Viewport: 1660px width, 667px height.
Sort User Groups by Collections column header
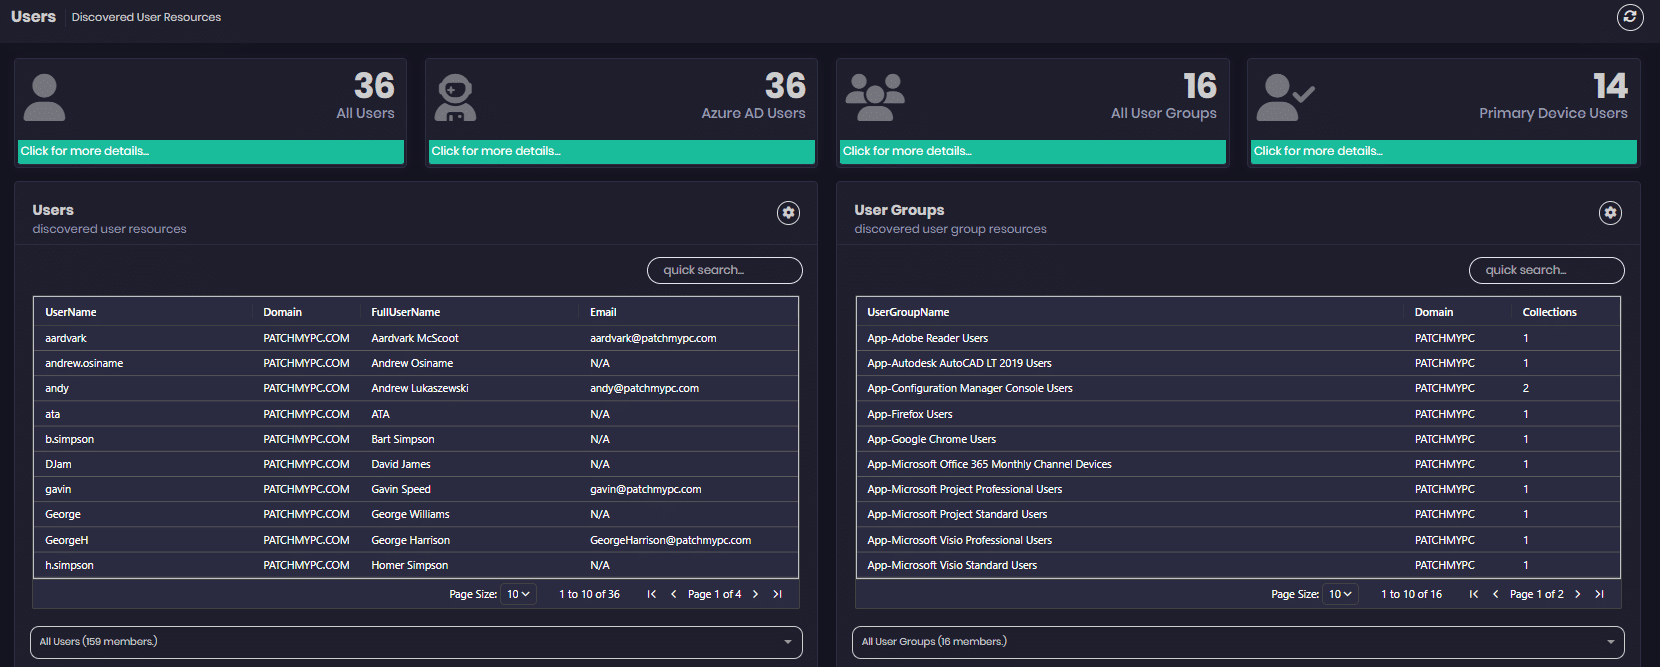1549,312
